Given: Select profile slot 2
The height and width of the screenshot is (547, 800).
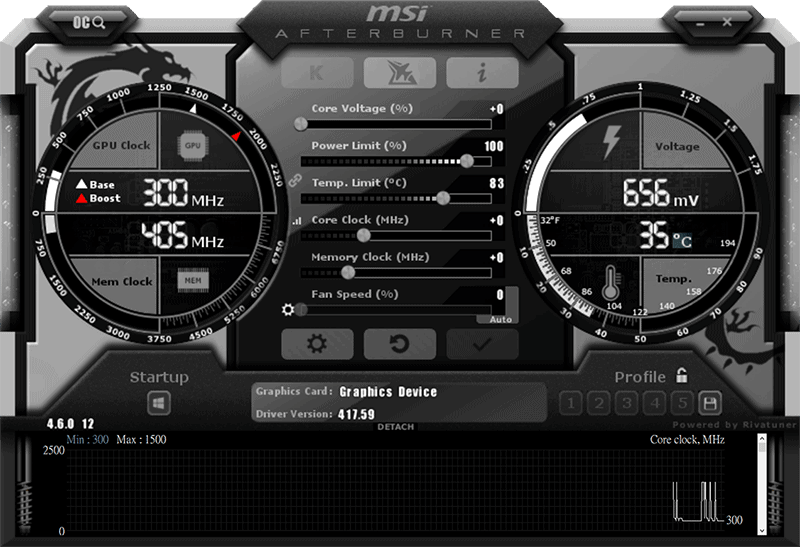Looking at the screenshot, I should (599, 404).
